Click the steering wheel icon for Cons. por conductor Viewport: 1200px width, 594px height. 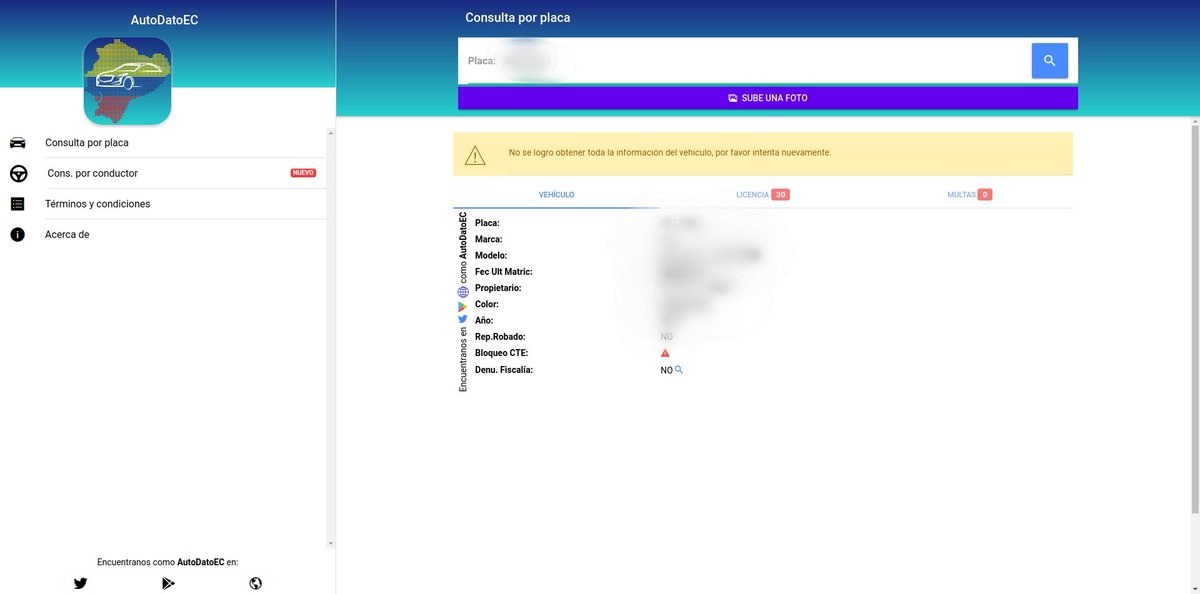click(18, 172)
